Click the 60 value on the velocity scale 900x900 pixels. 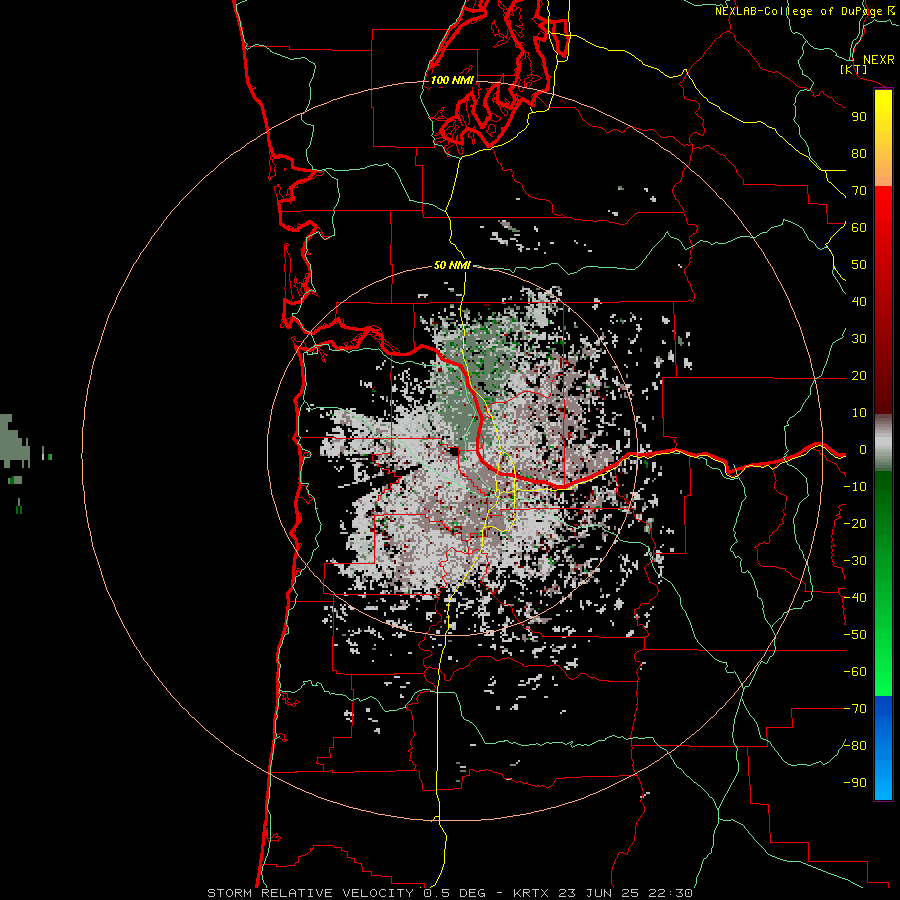pos(859,227)
